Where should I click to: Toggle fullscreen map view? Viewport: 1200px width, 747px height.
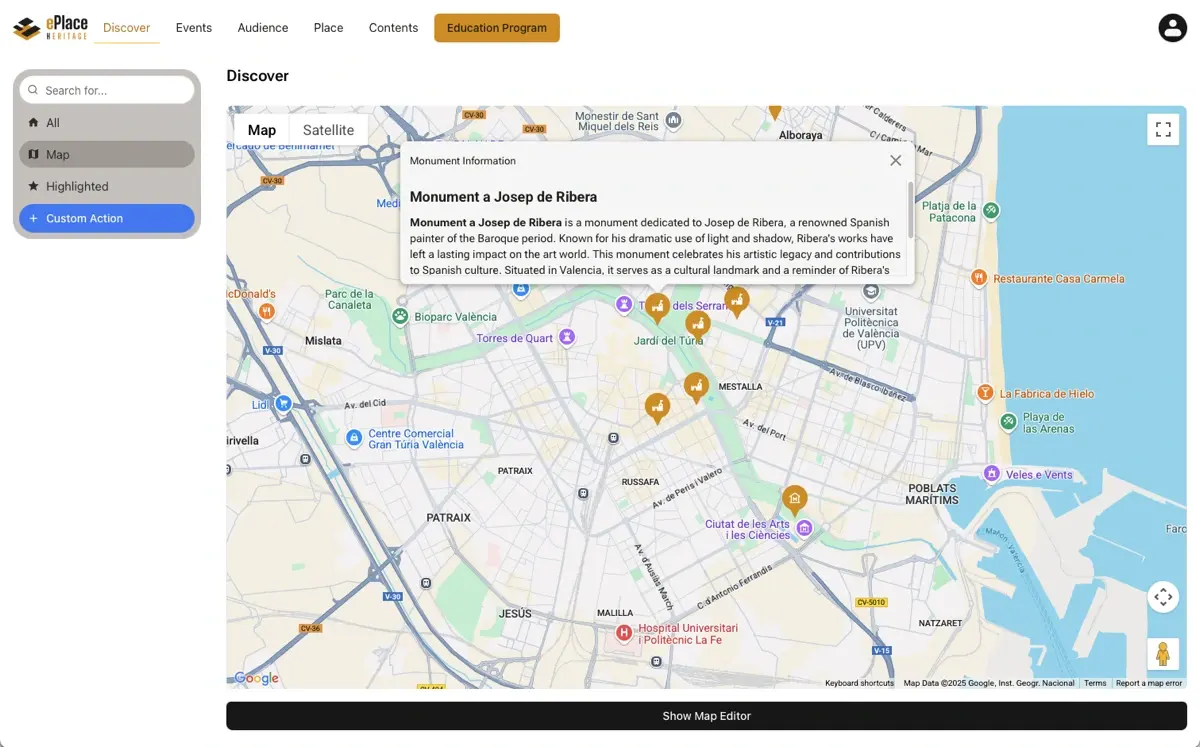[1163, 129]
